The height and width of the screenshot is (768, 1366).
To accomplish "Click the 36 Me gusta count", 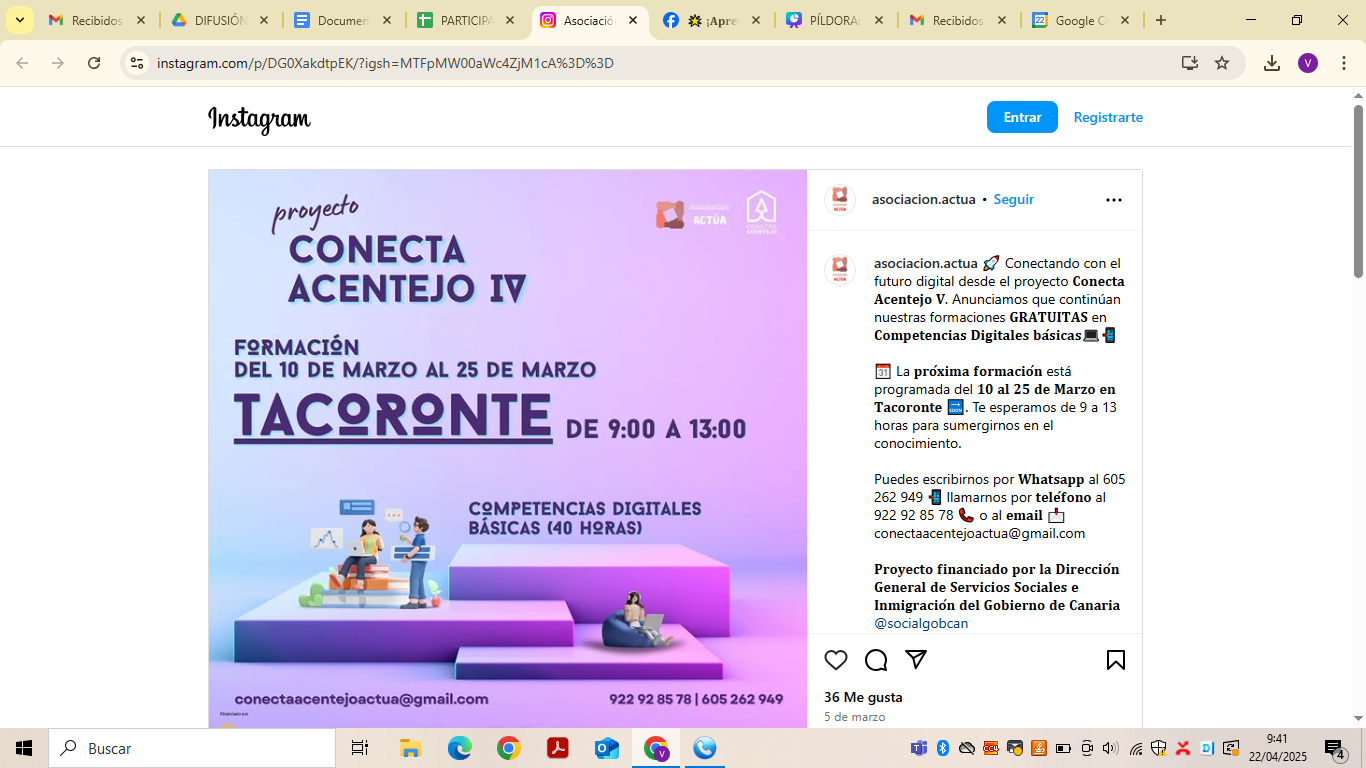I will tap(863, 697).
